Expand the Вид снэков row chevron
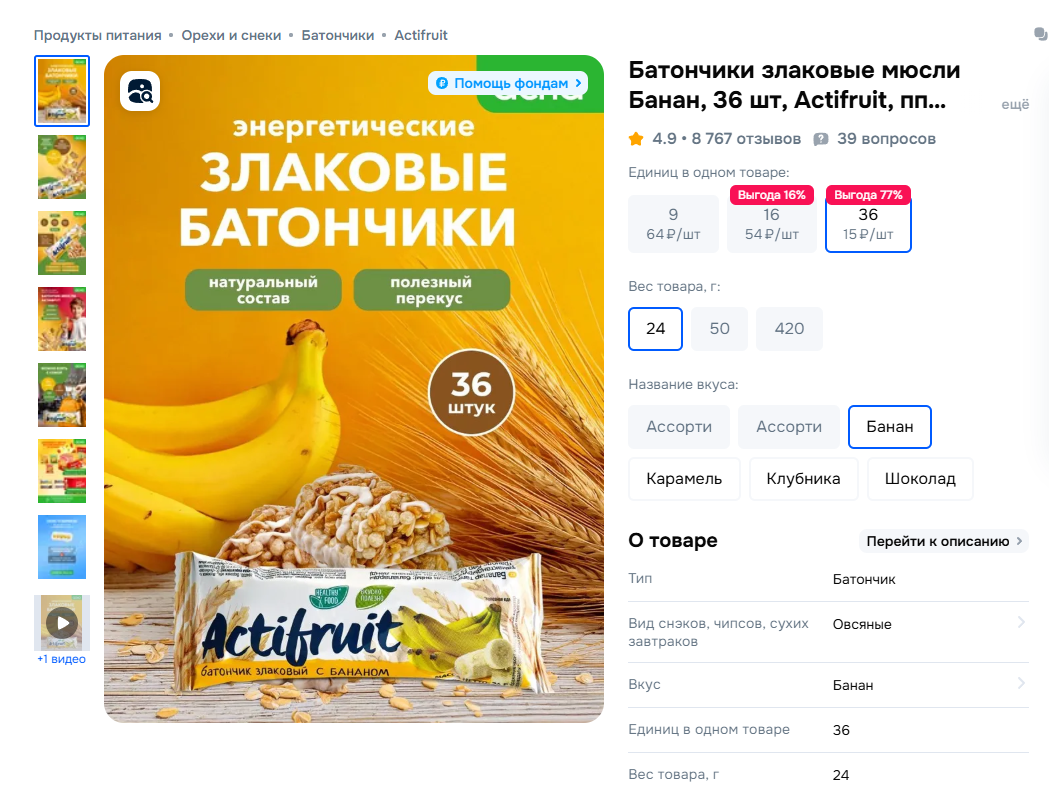The height and width of the screenshot is (805, 1049). tap(1021, 622)
